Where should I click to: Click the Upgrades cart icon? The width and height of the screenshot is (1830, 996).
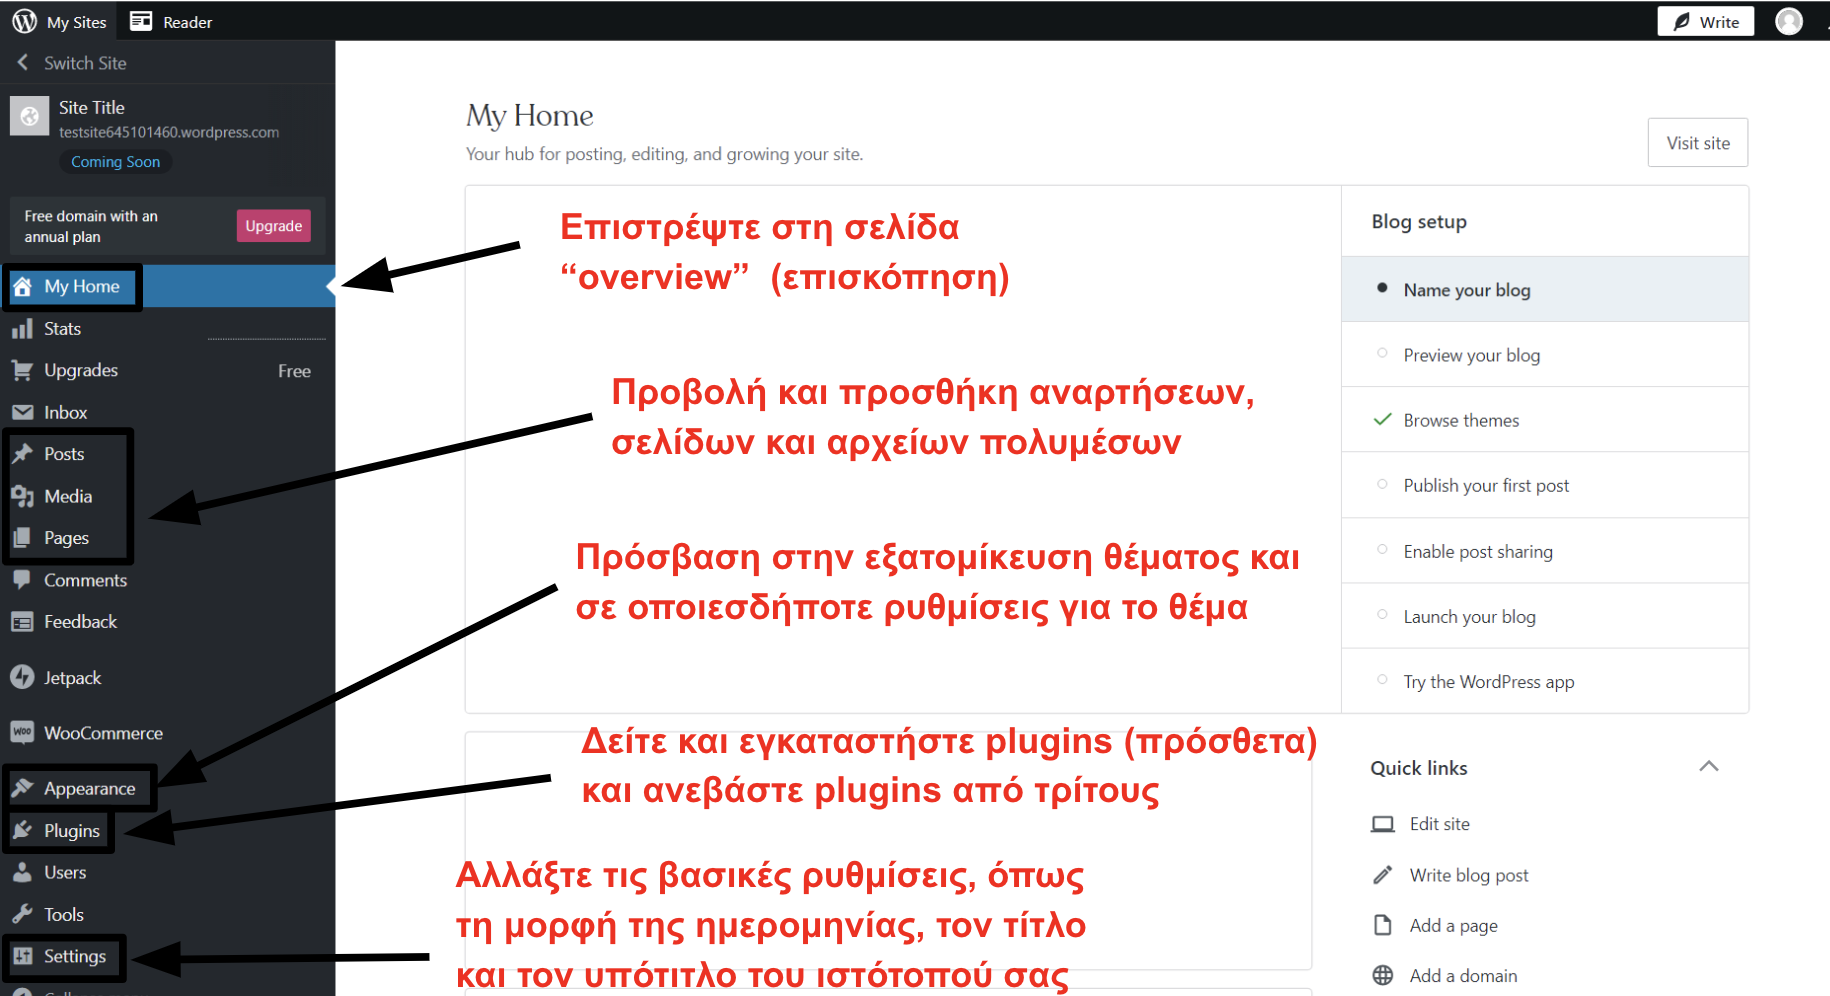click(22, 370)
